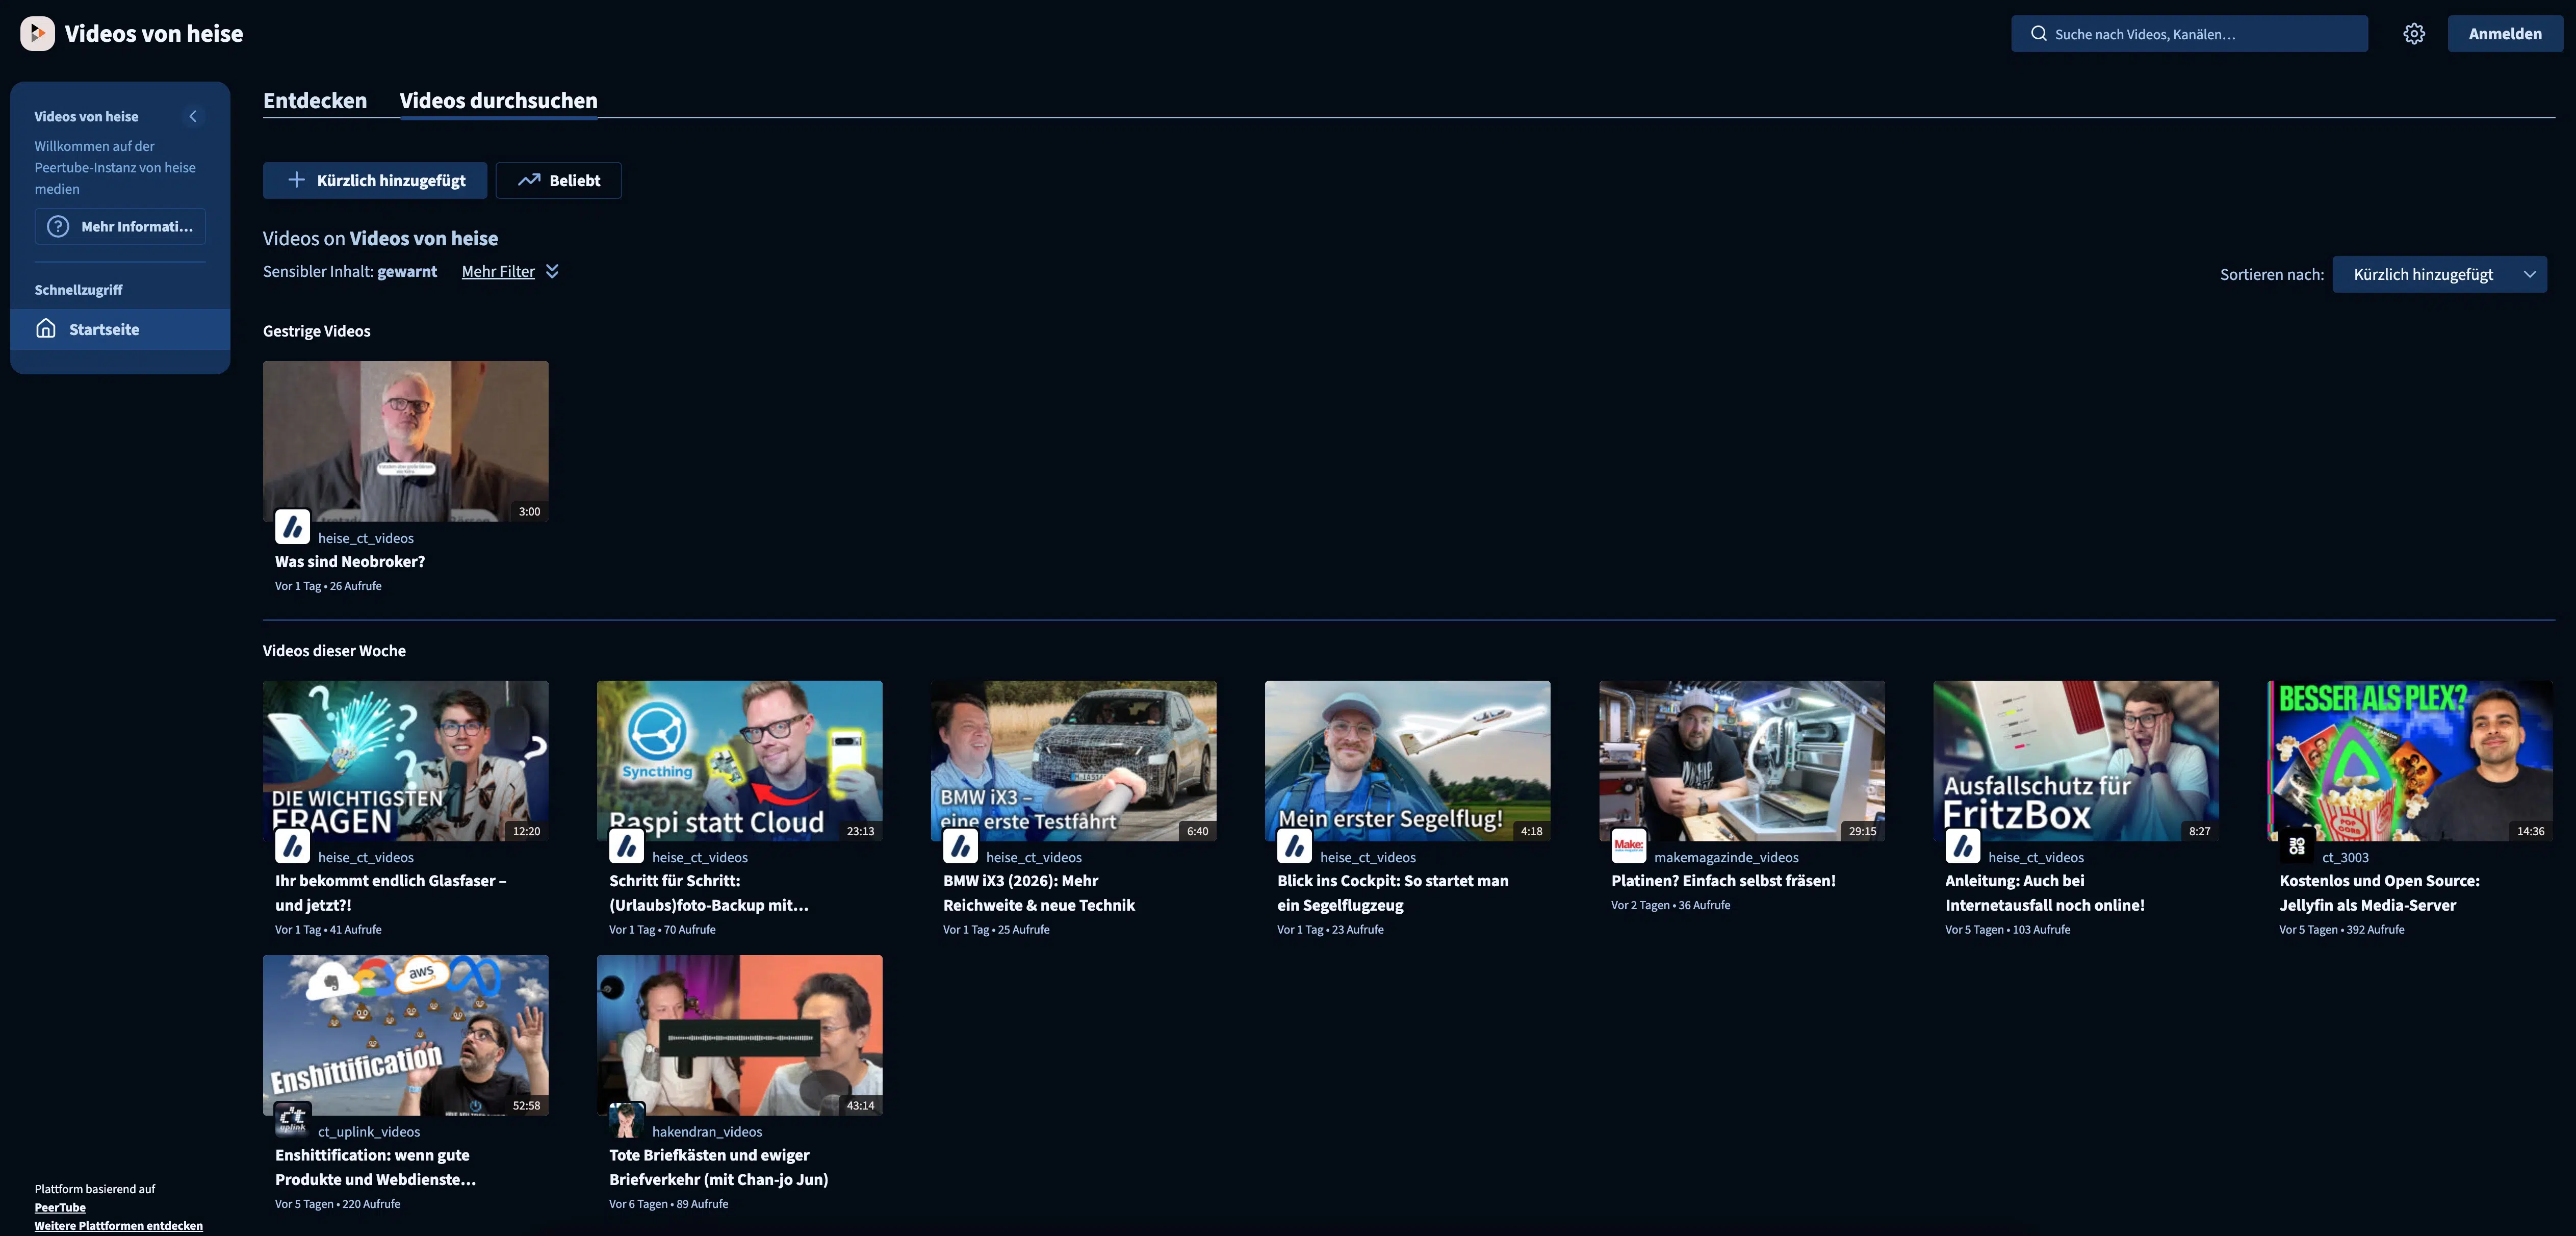
Task: Click the PeerTube play logo icon
Action: [37, 34]
